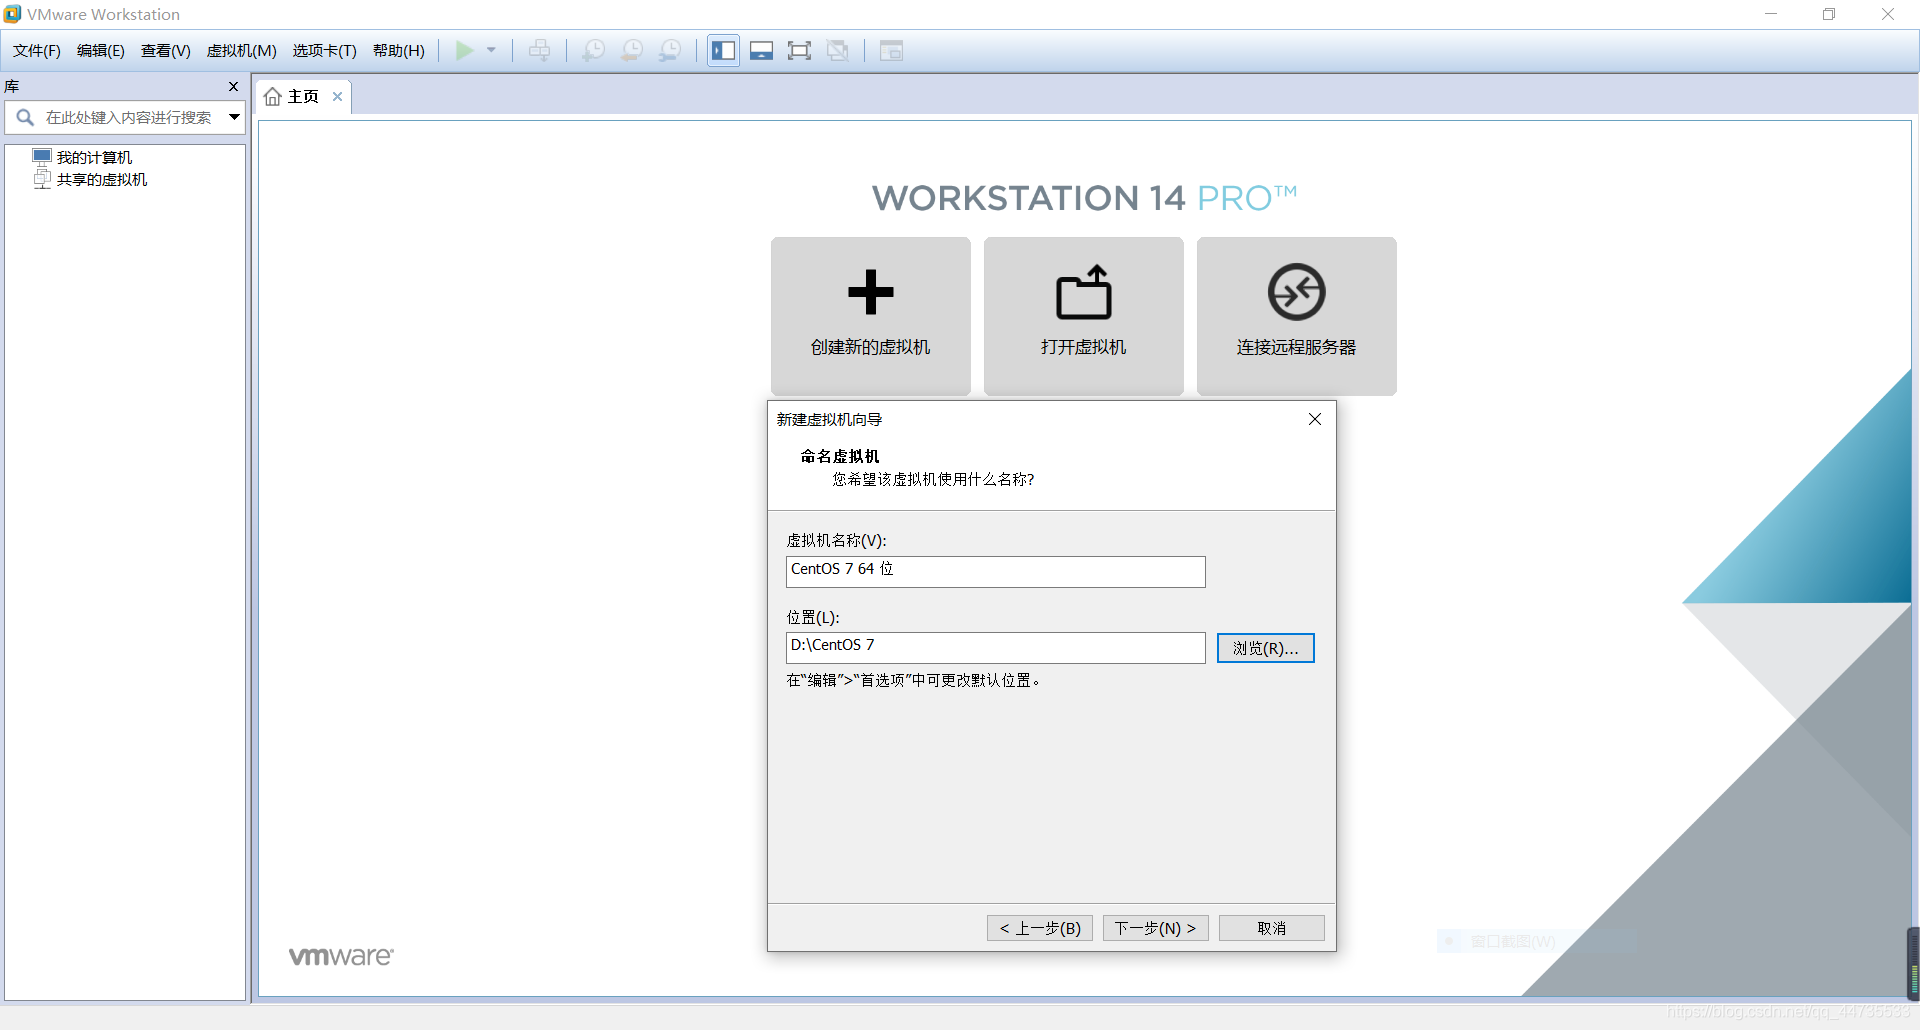Click the take snapshot toolbar icon

[593, 51]
